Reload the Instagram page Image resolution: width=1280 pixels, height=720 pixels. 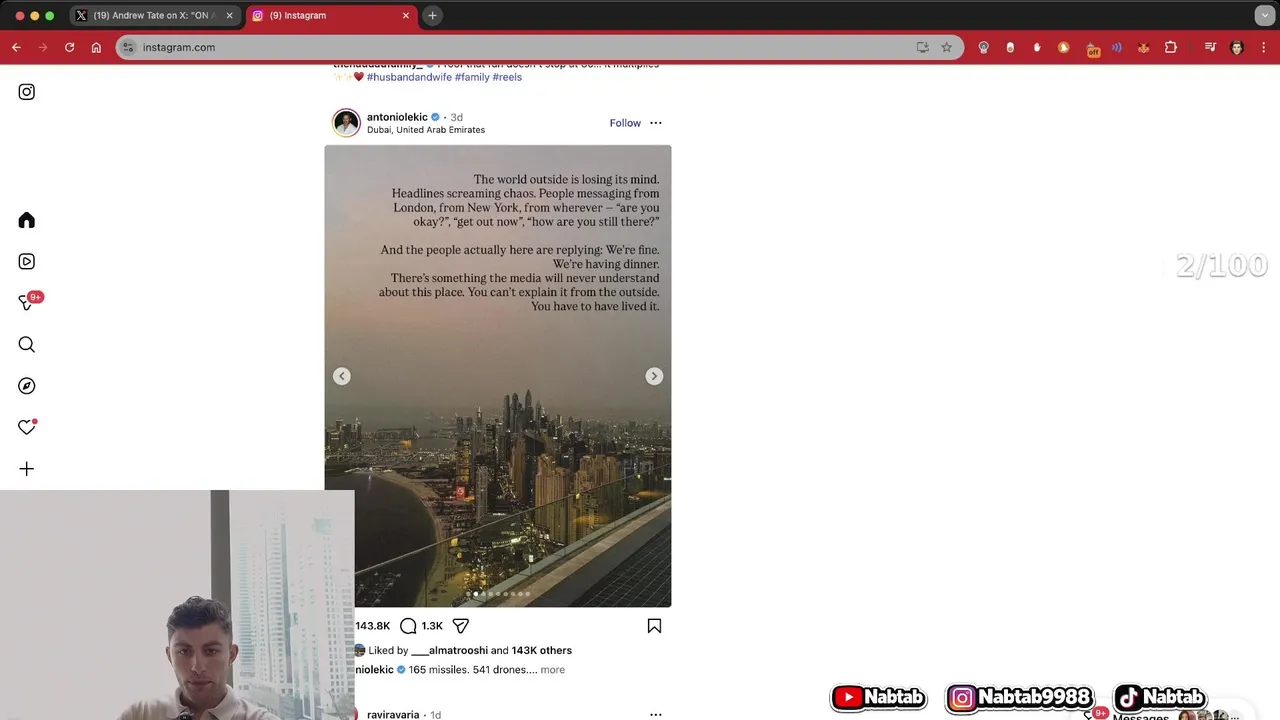69,47
